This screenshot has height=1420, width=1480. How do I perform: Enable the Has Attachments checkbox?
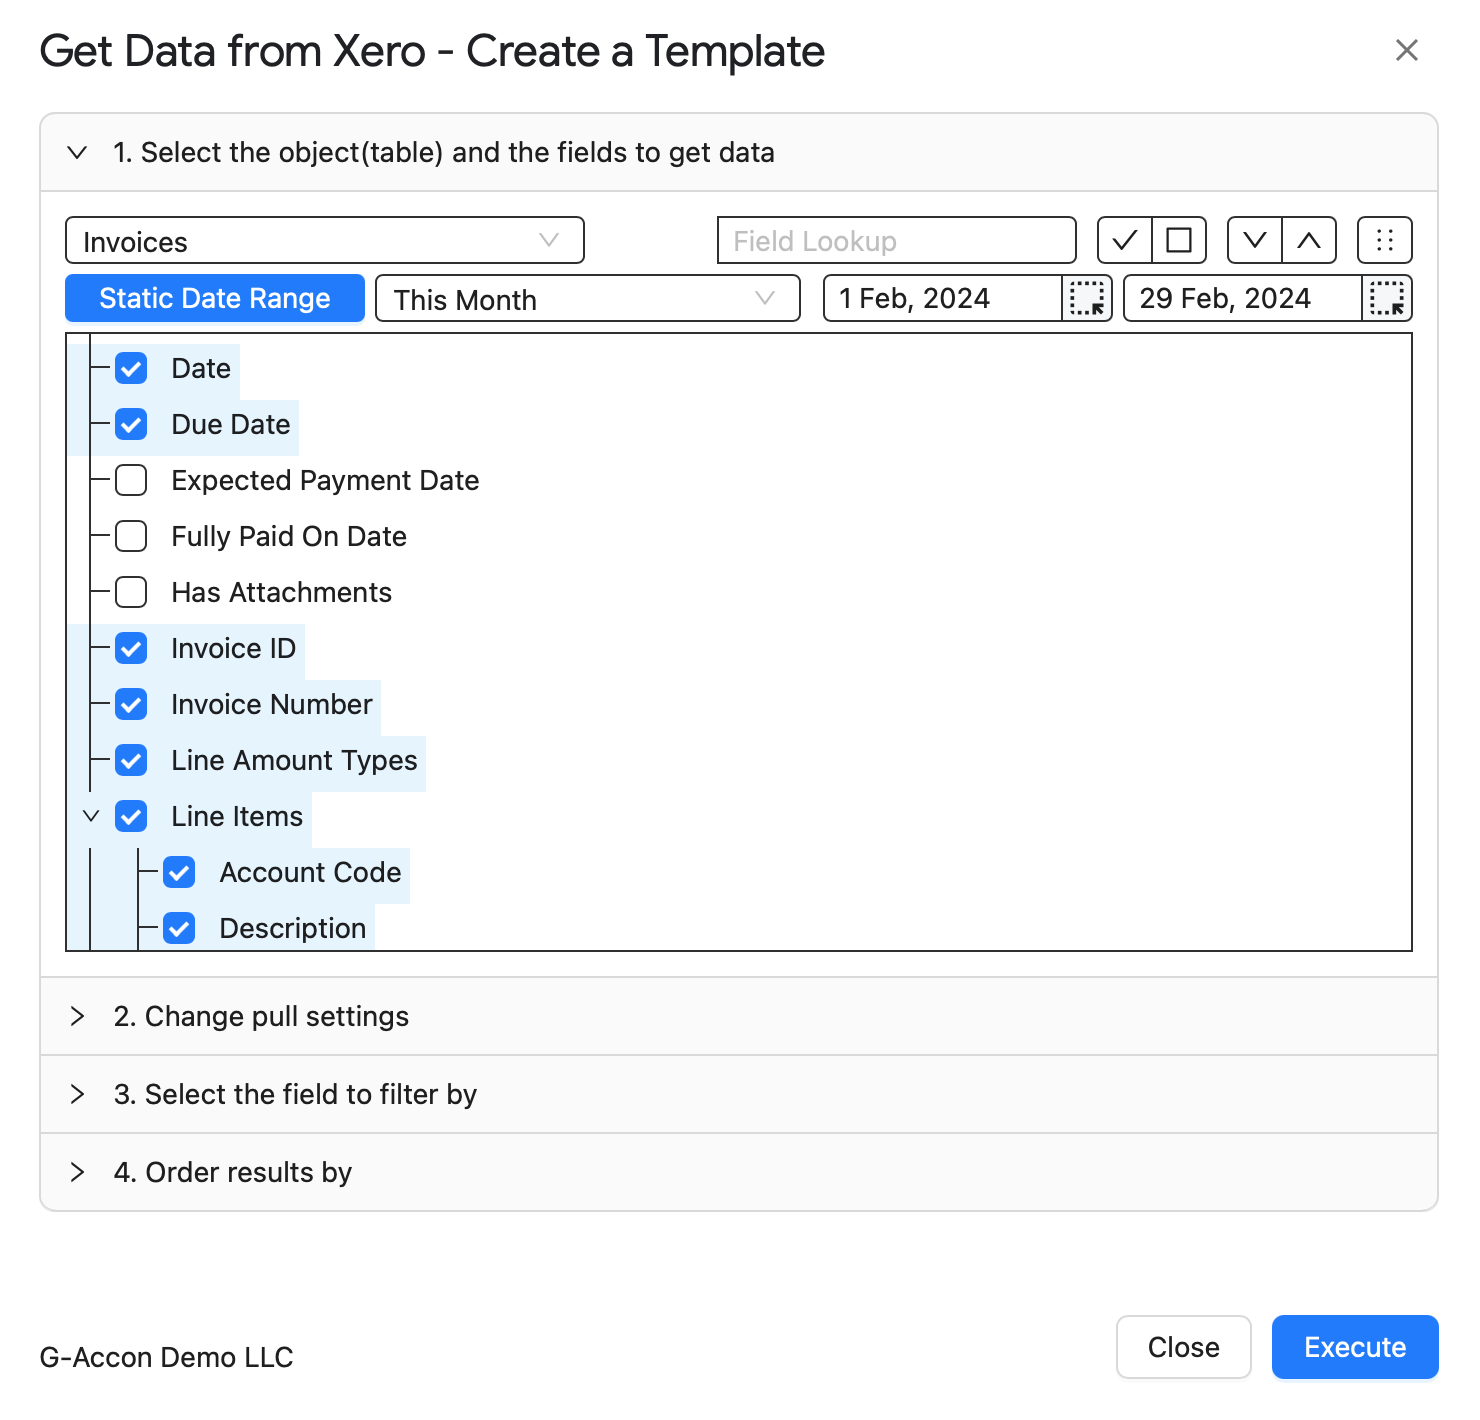coord(131,592)
